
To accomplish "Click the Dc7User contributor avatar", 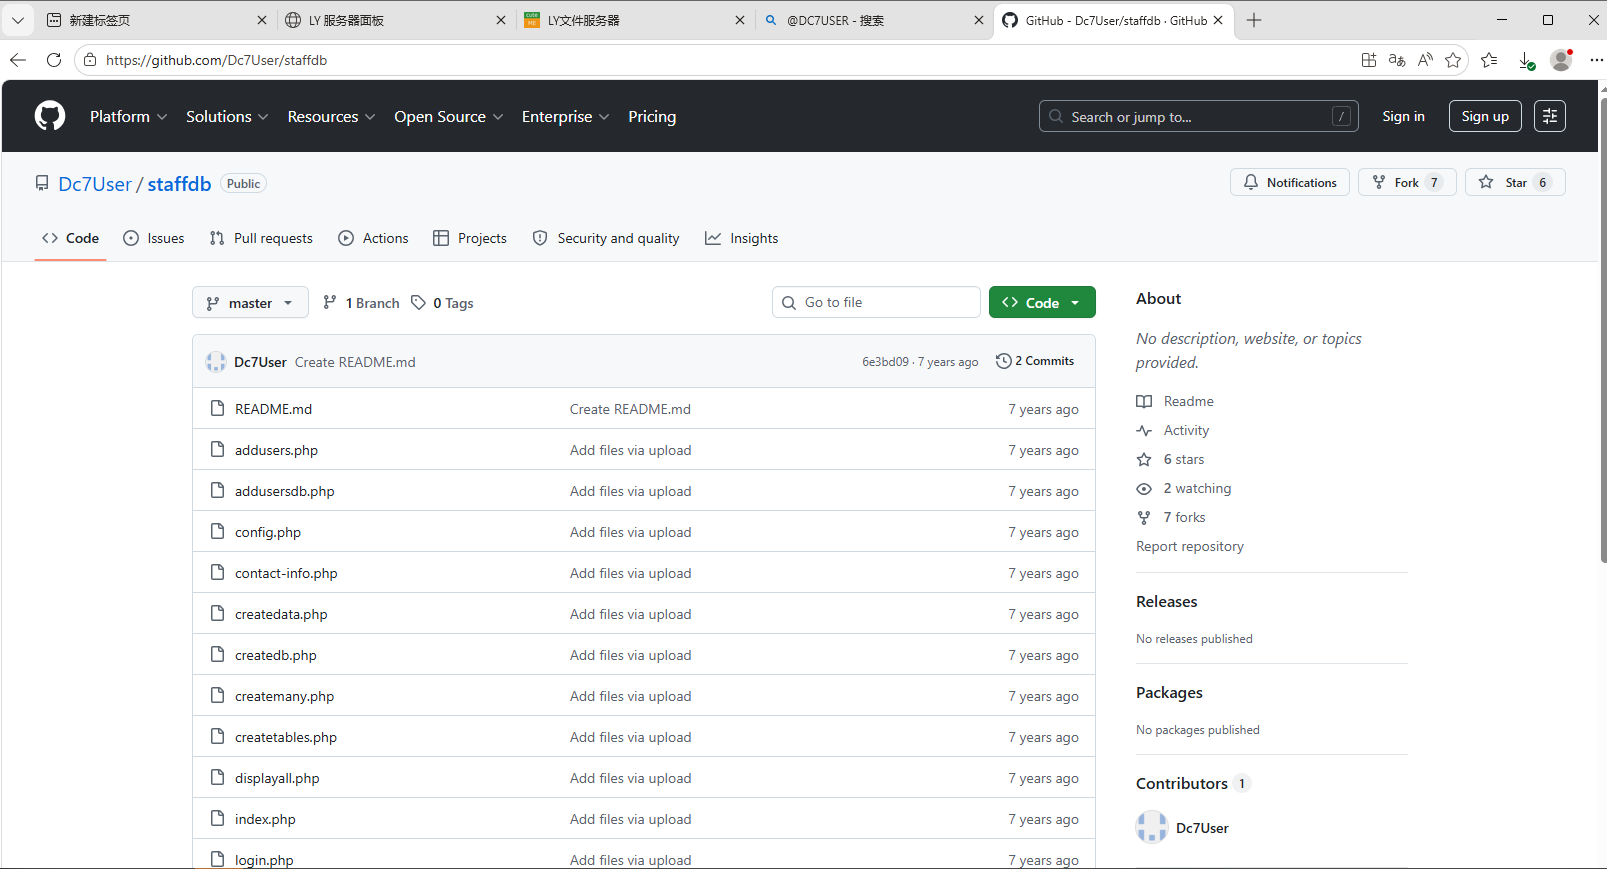I will pyautogui.click(x=1152, y=827).
